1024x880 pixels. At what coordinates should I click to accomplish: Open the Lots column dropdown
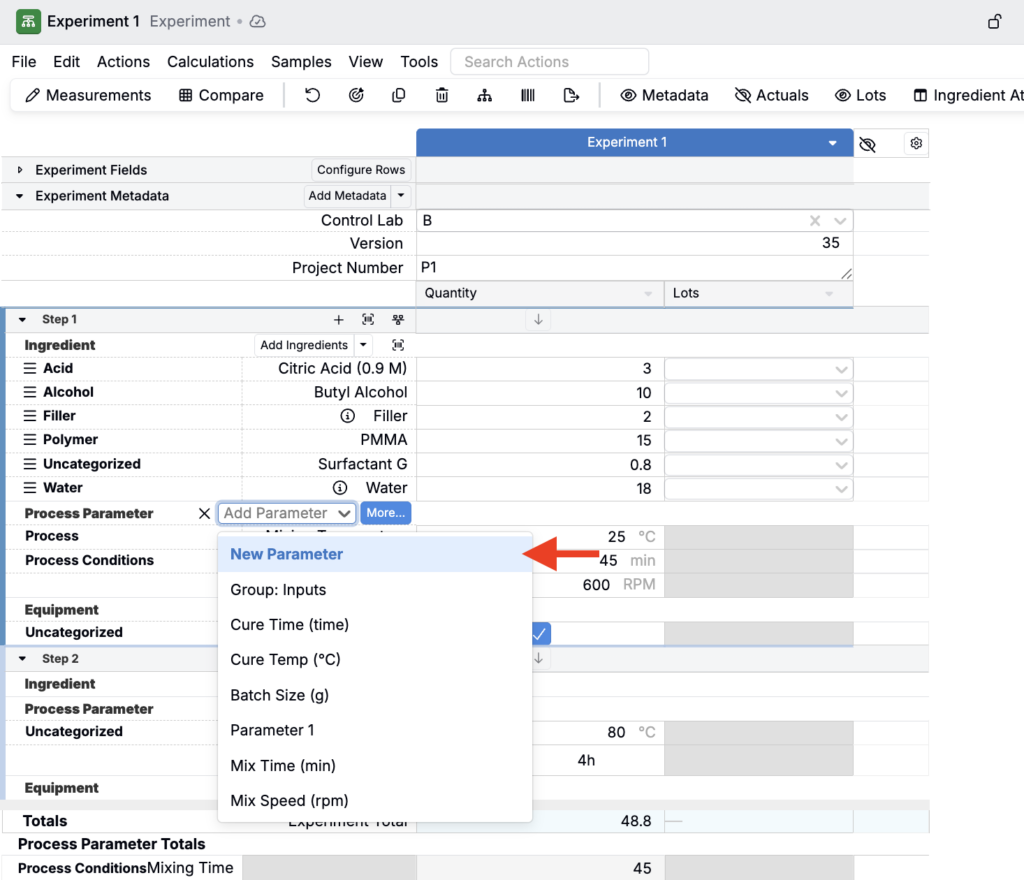829,294
